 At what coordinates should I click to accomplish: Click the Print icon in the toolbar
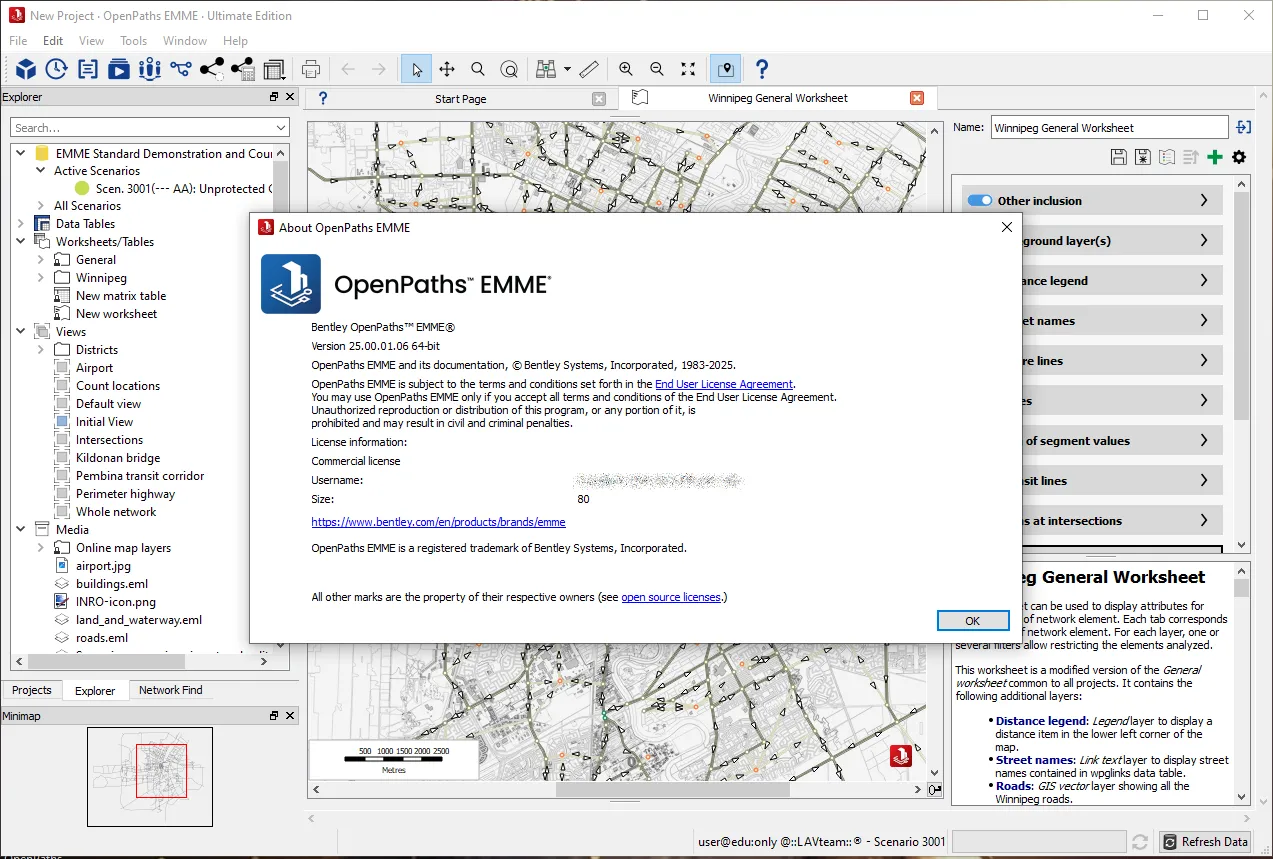[x=311, y=69]
